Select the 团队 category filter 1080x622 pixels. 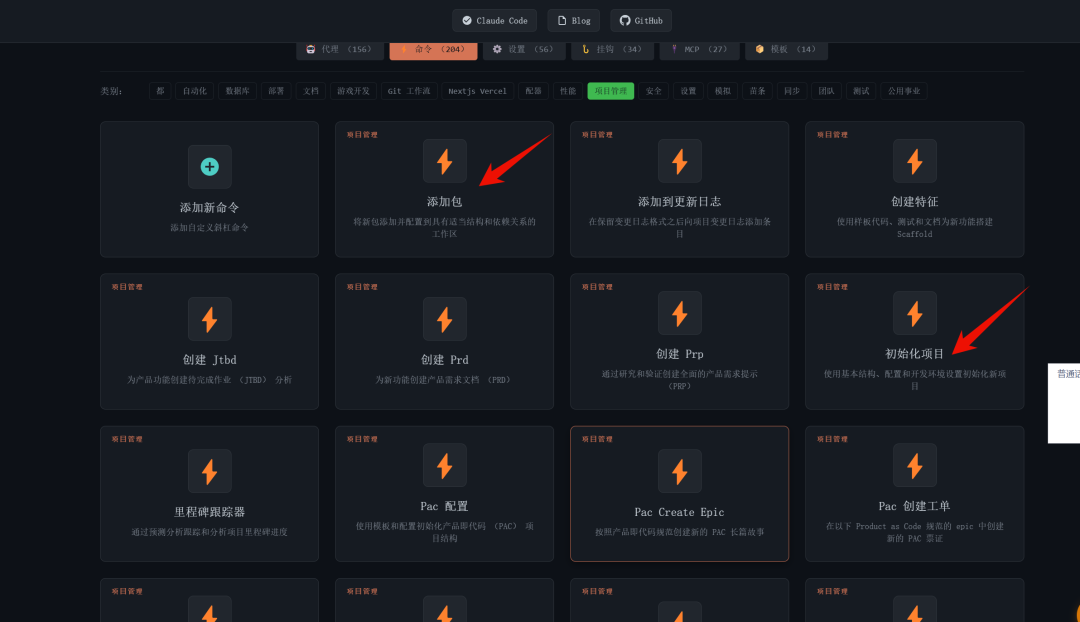(x=826, y=91)
